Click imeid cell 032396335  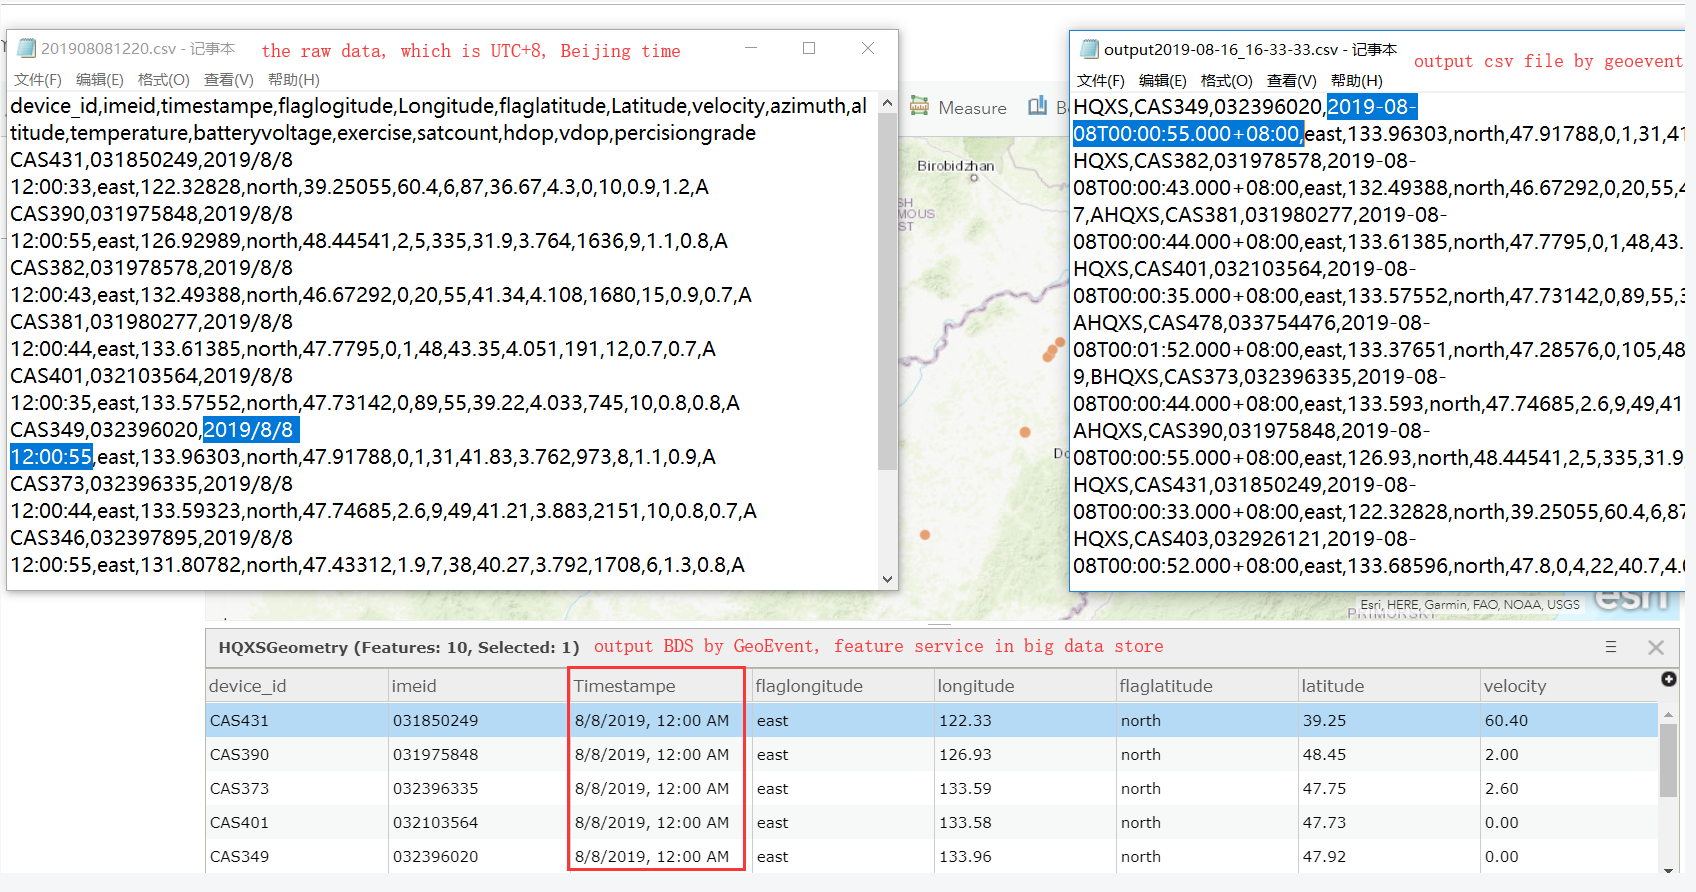(479, 788)
